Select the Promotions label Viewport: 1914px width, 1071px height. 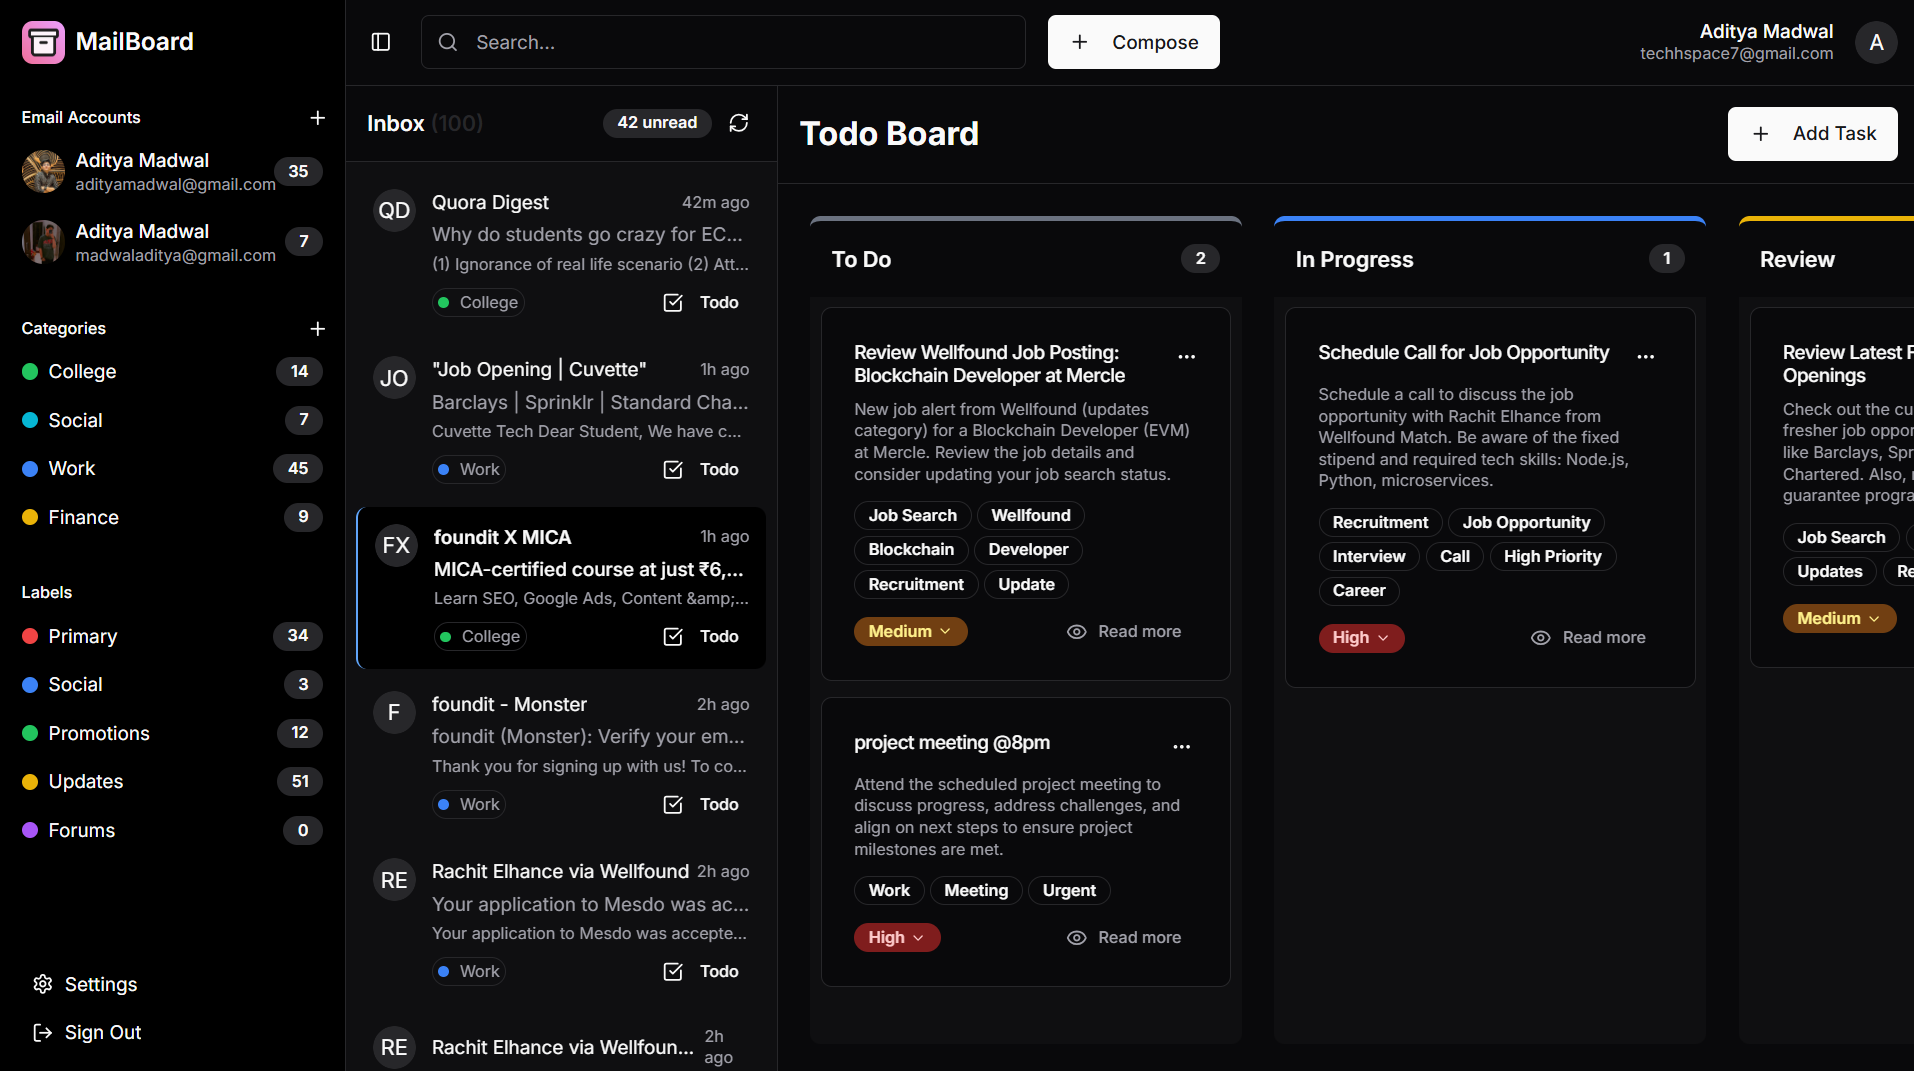coord(172,733)
